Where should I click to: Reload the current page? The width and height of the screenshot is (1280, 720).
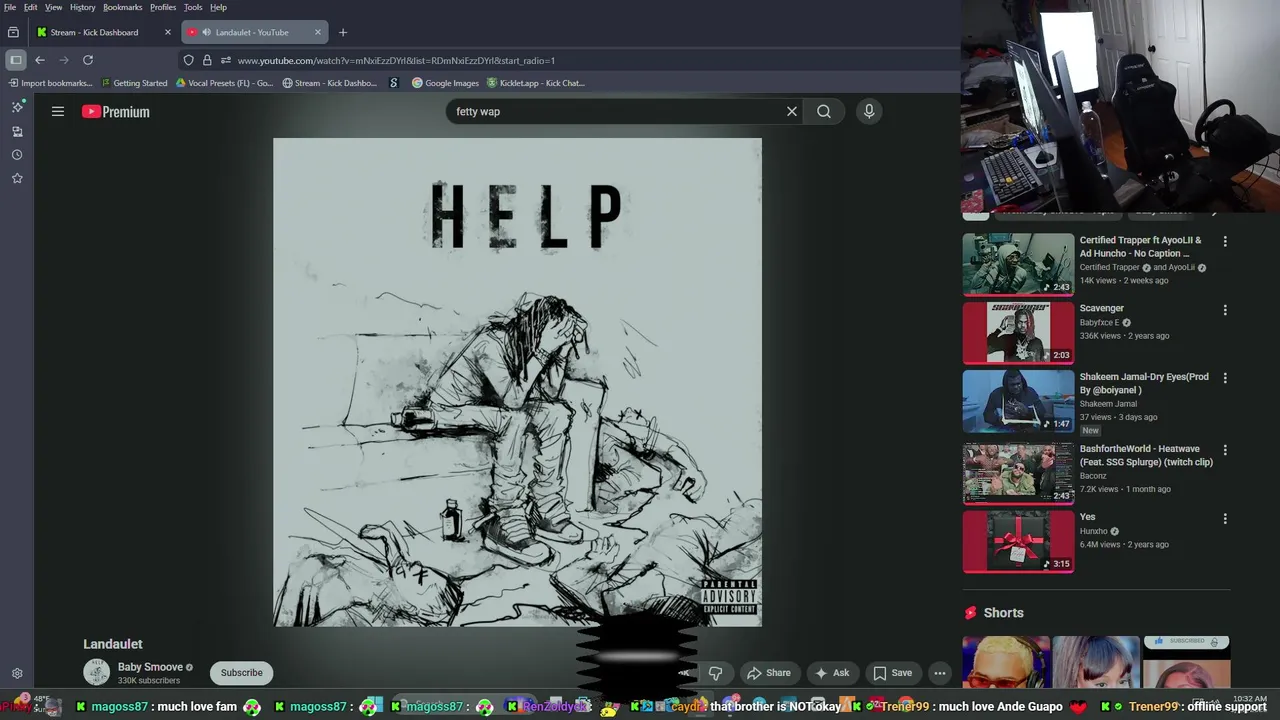[88, 60]
